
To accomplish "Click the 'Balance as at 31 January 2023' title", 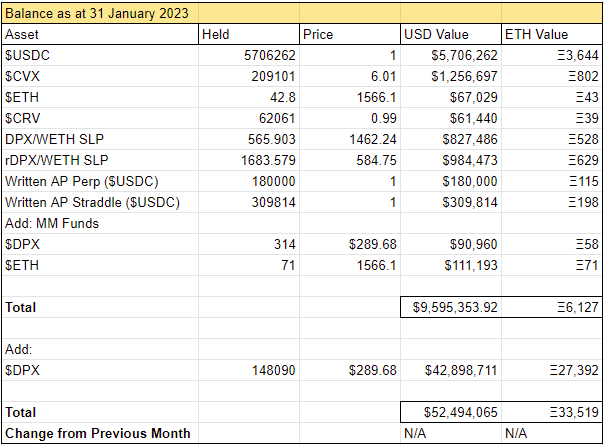I will click(97, 13).
